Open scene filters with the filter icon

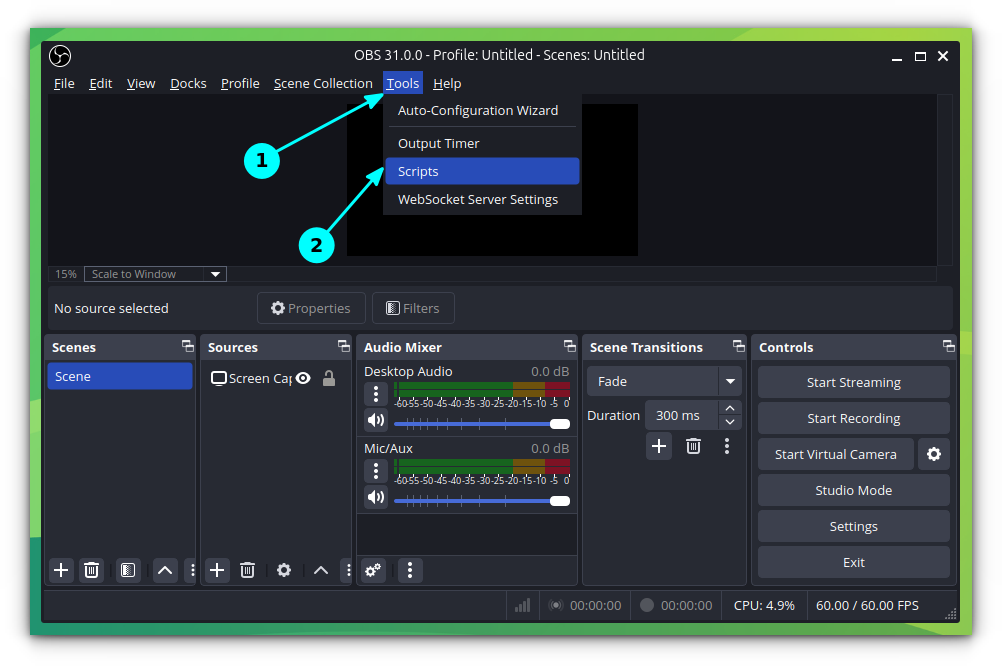coord(128,570)
